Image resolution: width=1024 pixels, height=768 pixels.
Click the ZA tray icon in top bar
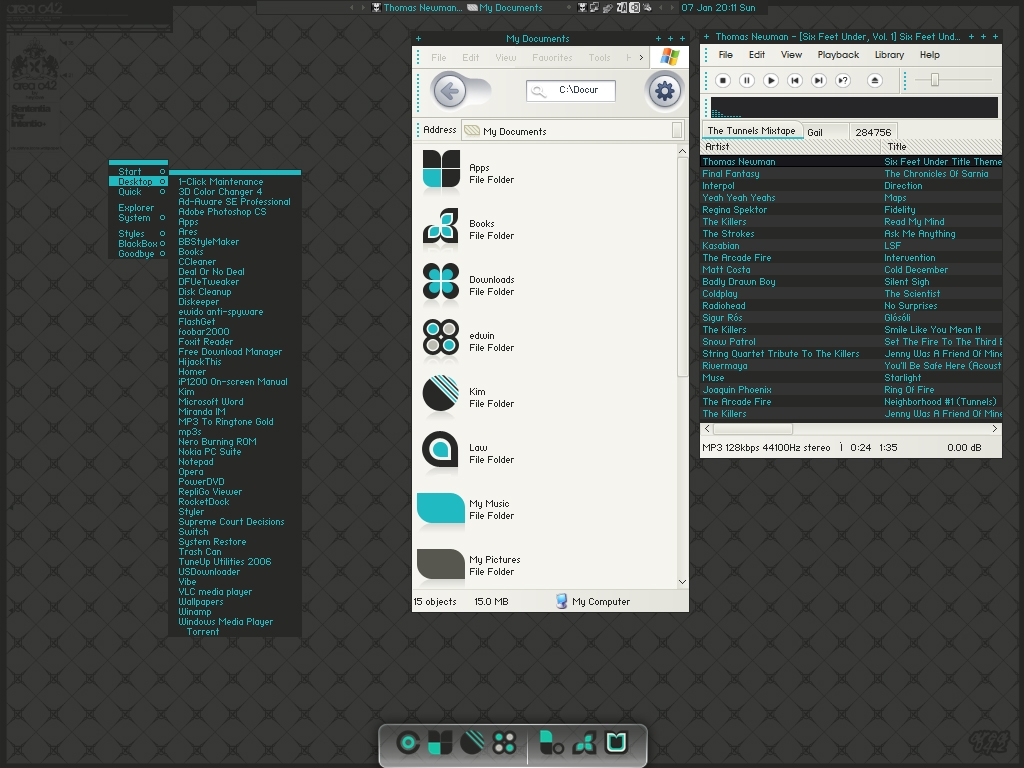tap(622, 8)
